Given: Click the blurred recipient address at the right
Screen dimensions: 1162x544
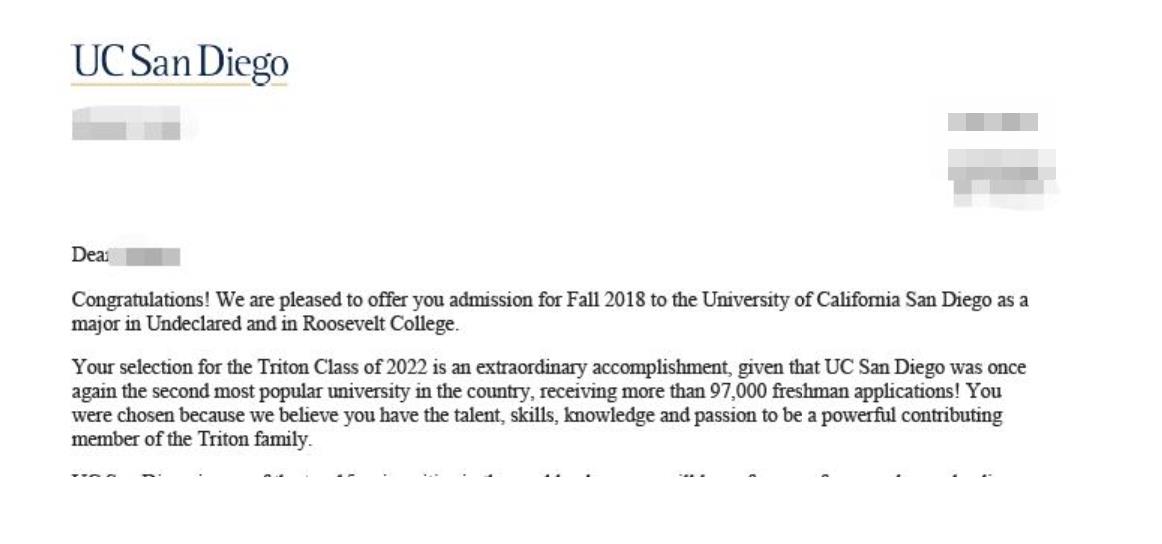Looking at the screenshot, I should [x=1002, y=178].
